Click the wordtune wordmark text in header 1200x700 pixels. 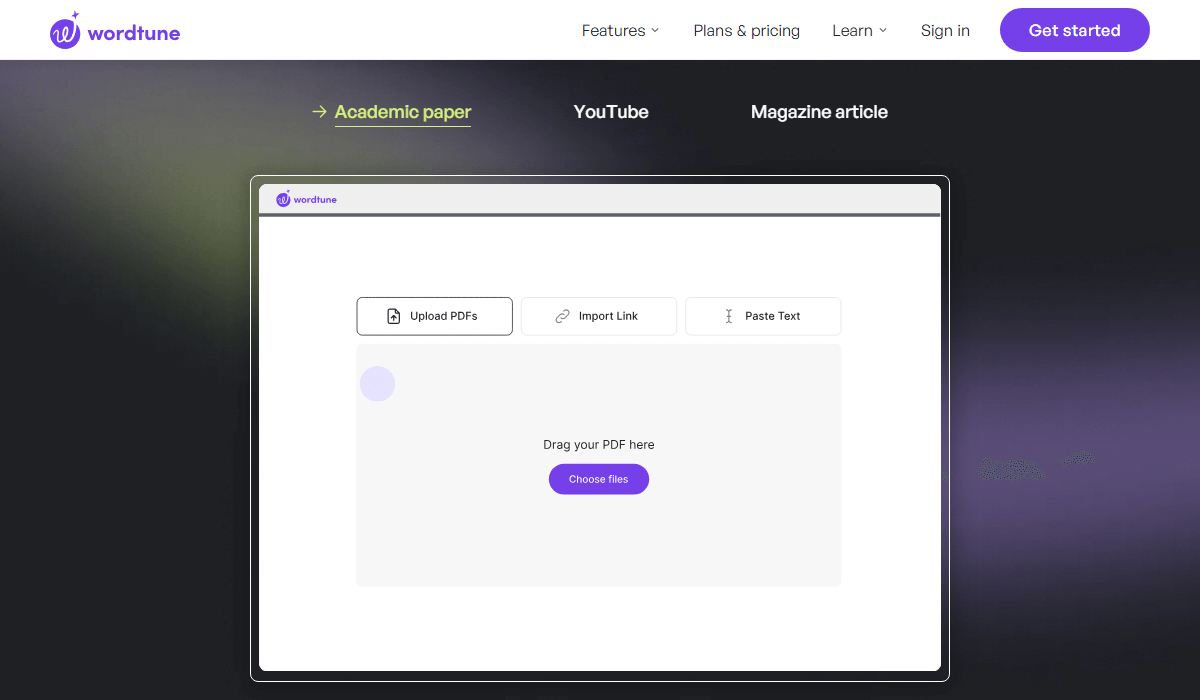[x=134, y=33]
